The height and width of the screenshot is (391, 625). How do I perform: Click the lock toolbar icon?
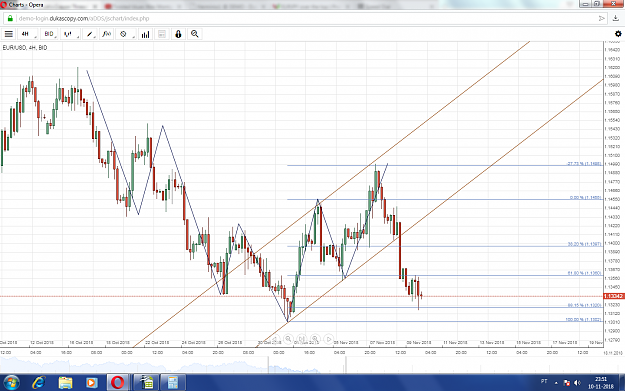click(178, 34)
